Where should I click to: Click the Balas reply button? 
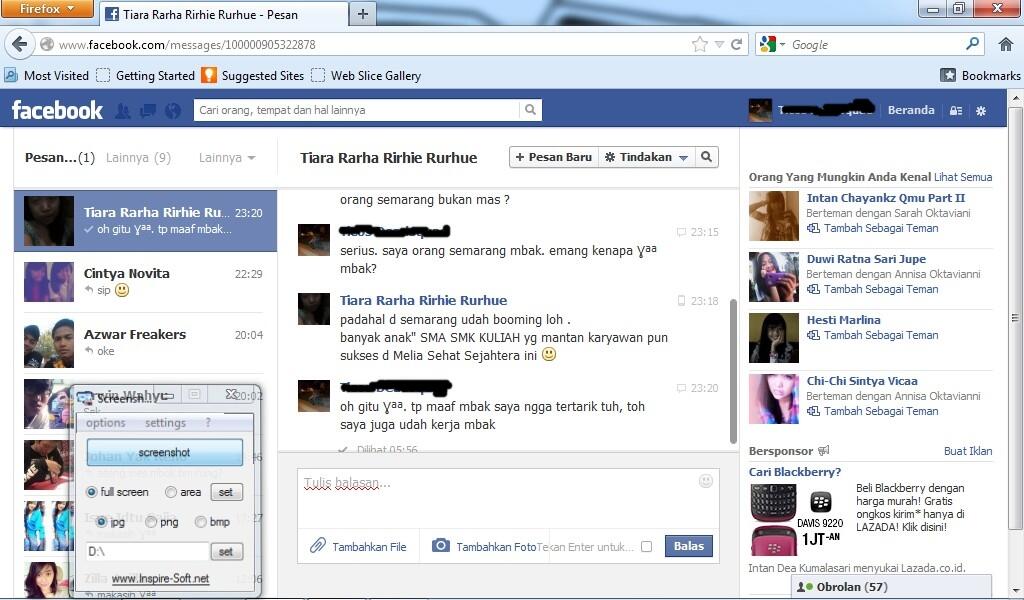(x=689, y=546)
